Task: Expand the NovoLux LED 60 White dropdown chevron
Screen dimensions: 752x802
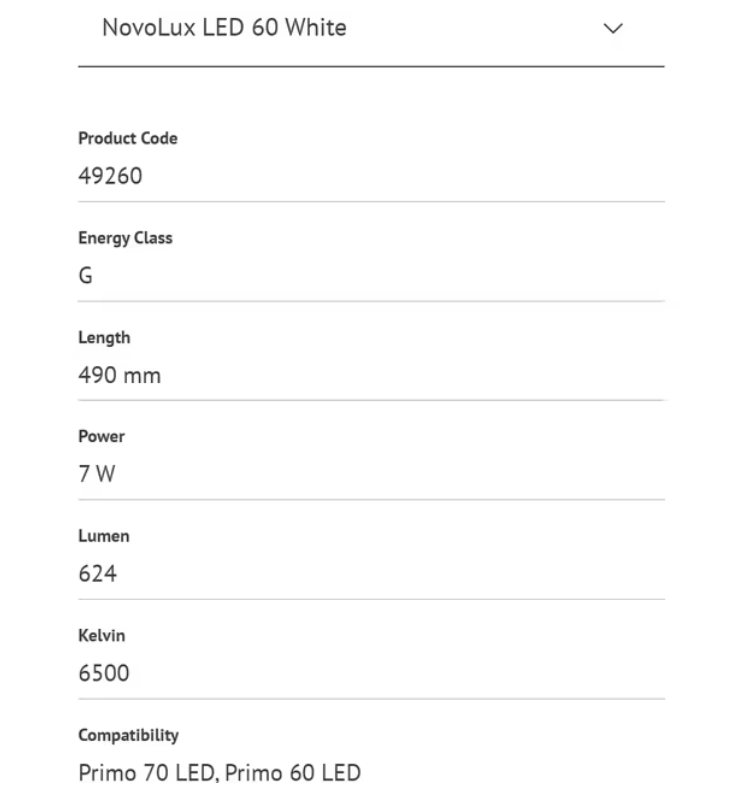Action: click(613, 28)
